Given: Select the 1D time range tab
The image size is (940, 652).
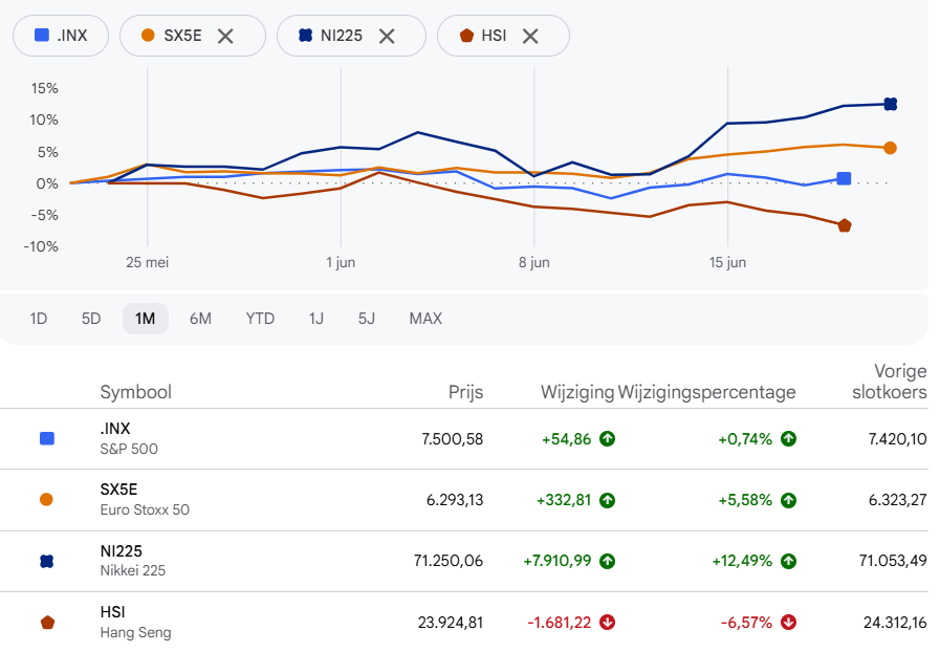Looking at the screenshot, I should click(x=38, y=318).
